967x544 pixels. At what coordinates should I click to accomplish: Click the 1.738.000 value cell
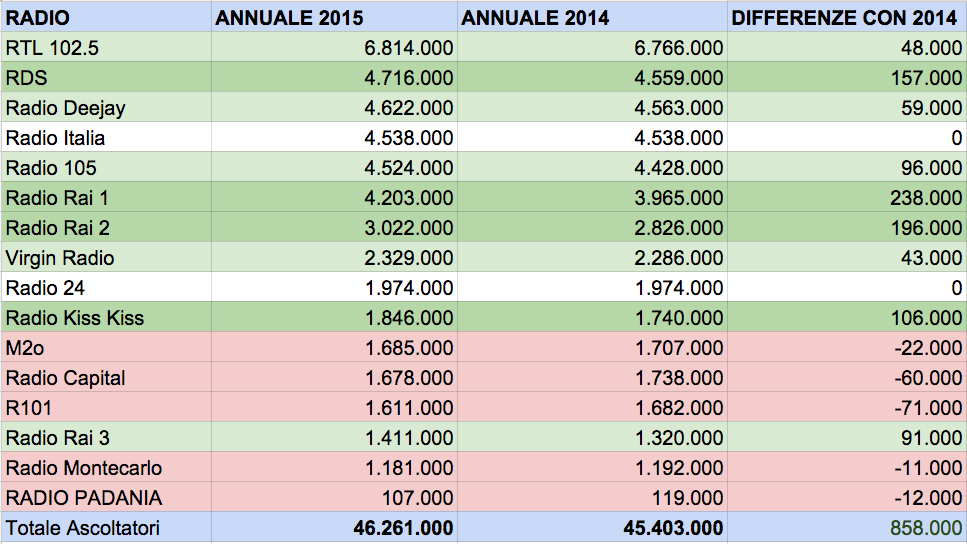coord(592,378)
